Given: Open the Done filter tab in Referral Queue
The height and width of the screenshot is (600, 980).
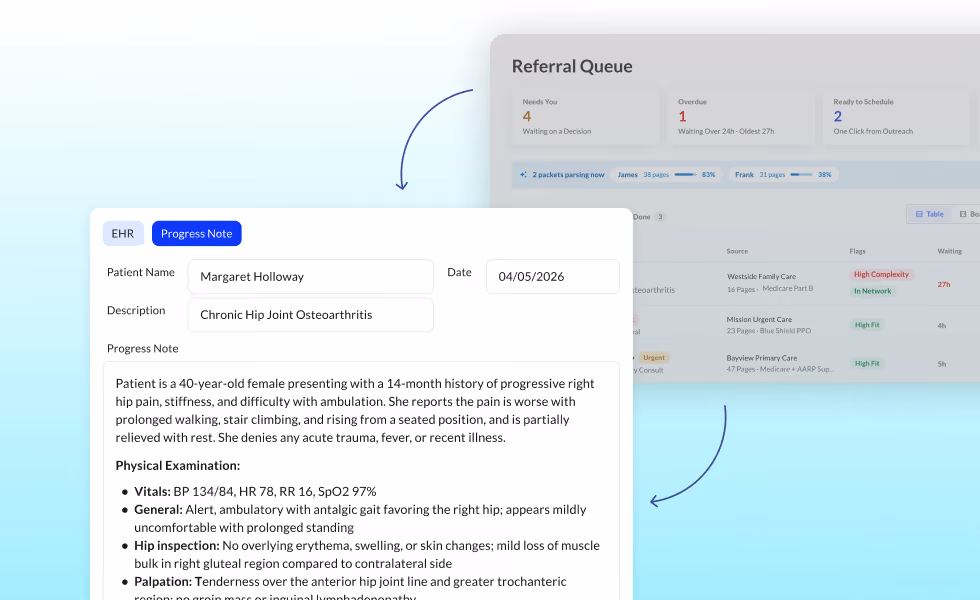Looking at the screenshot, I should (x=649, y=217).
